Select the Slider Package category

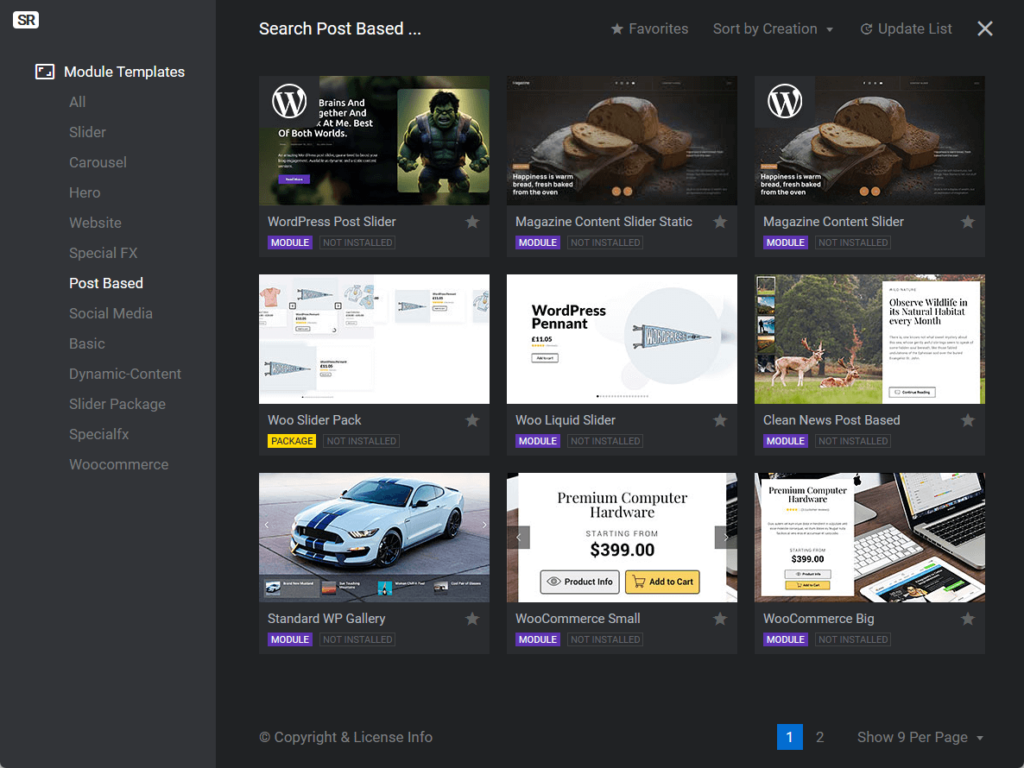[118, 404]
